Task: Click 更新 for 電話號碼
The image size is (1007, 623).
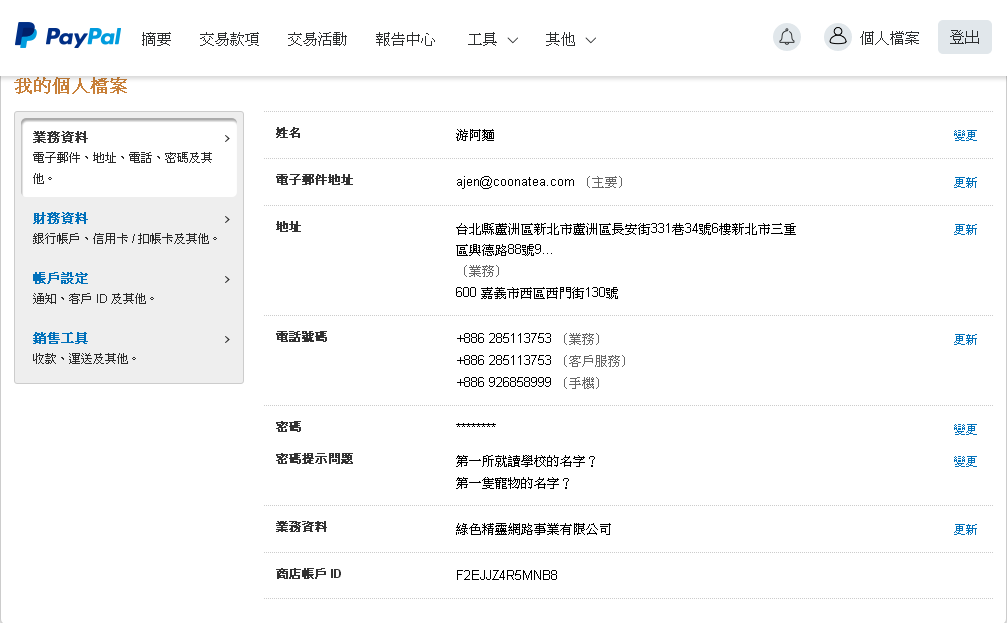Action: [x=965, y=339]
